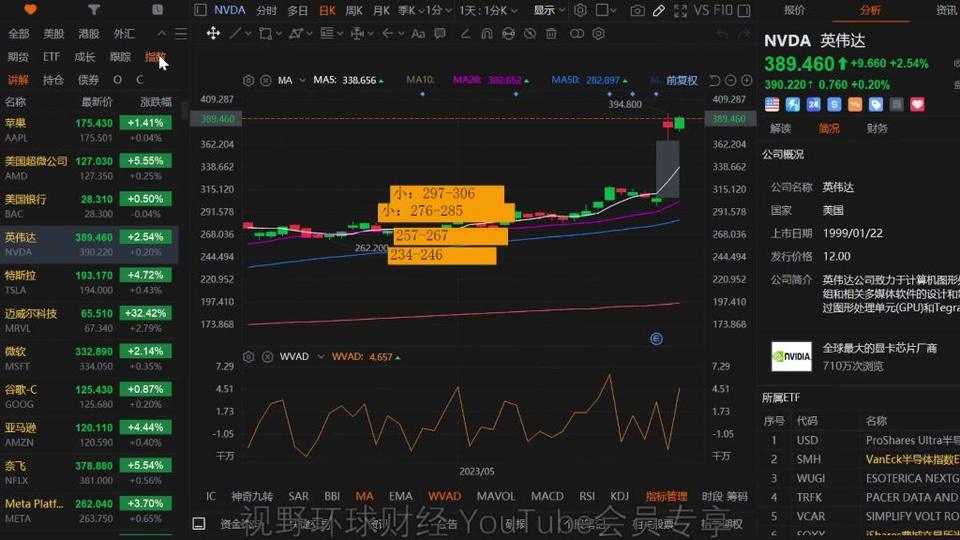Open WVAD indicator settings gear
This screenshot has width=960, height=540.
pyautogui.click(x=248, y=356)
